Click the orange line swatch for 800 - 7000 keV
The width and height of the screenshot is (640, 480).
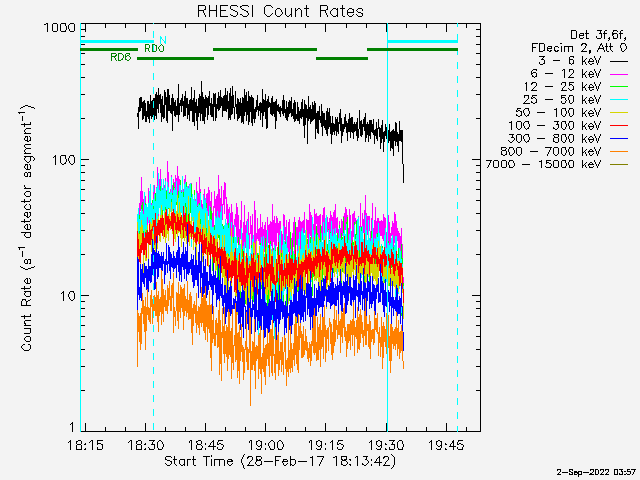tap(619, 152)
